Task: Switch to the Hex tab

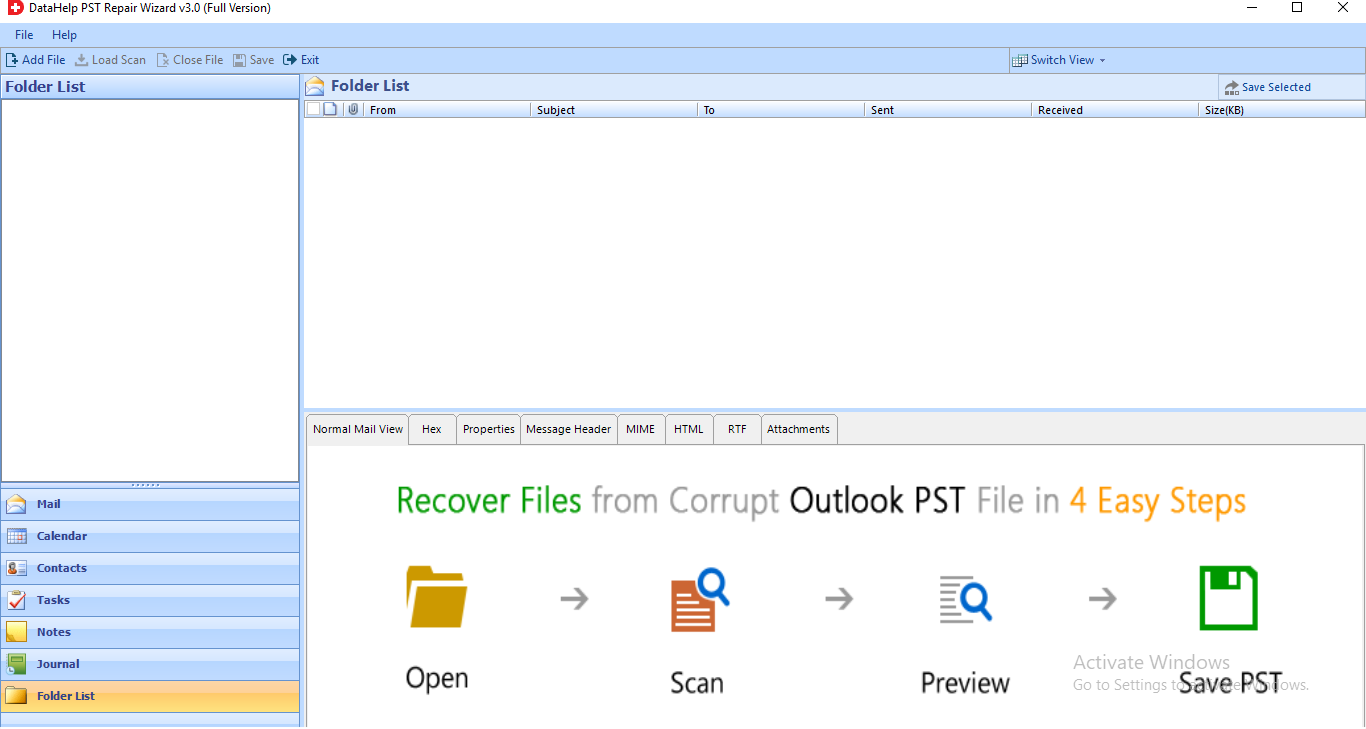Action: [432, 429]
